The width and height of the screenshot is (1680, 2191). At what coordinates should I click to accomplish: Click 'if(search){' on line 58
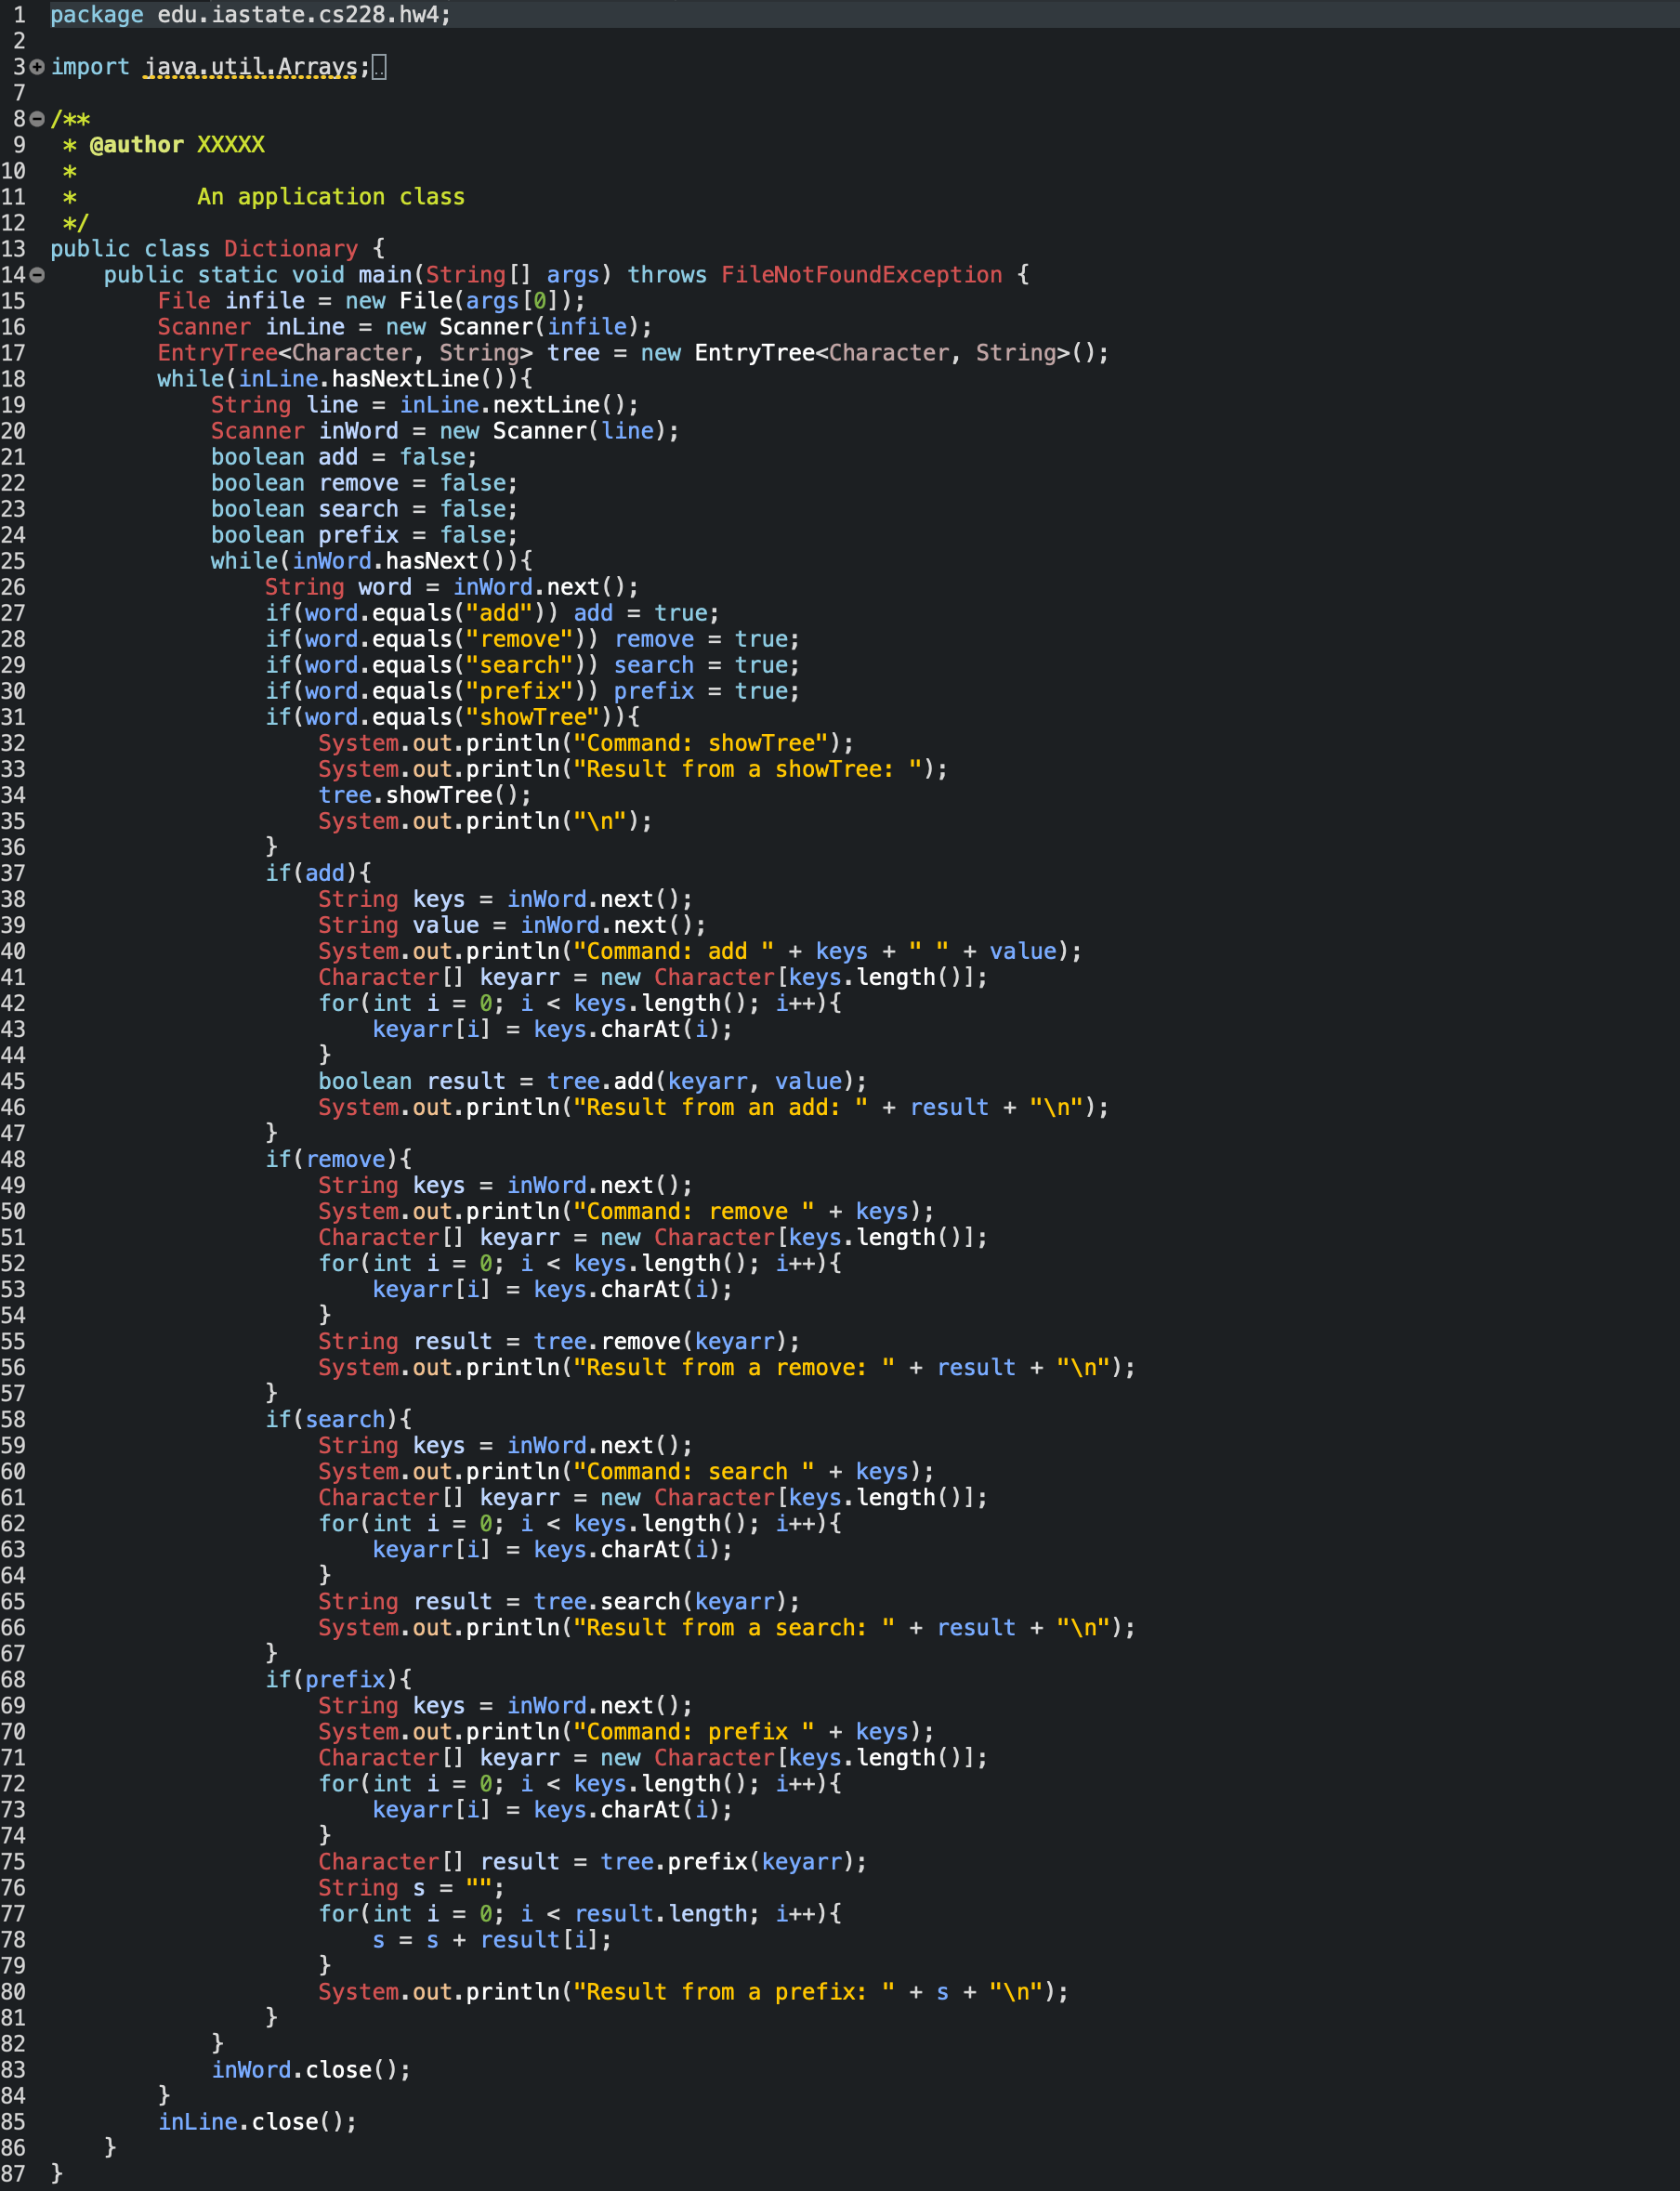[x=338, y=1419]
